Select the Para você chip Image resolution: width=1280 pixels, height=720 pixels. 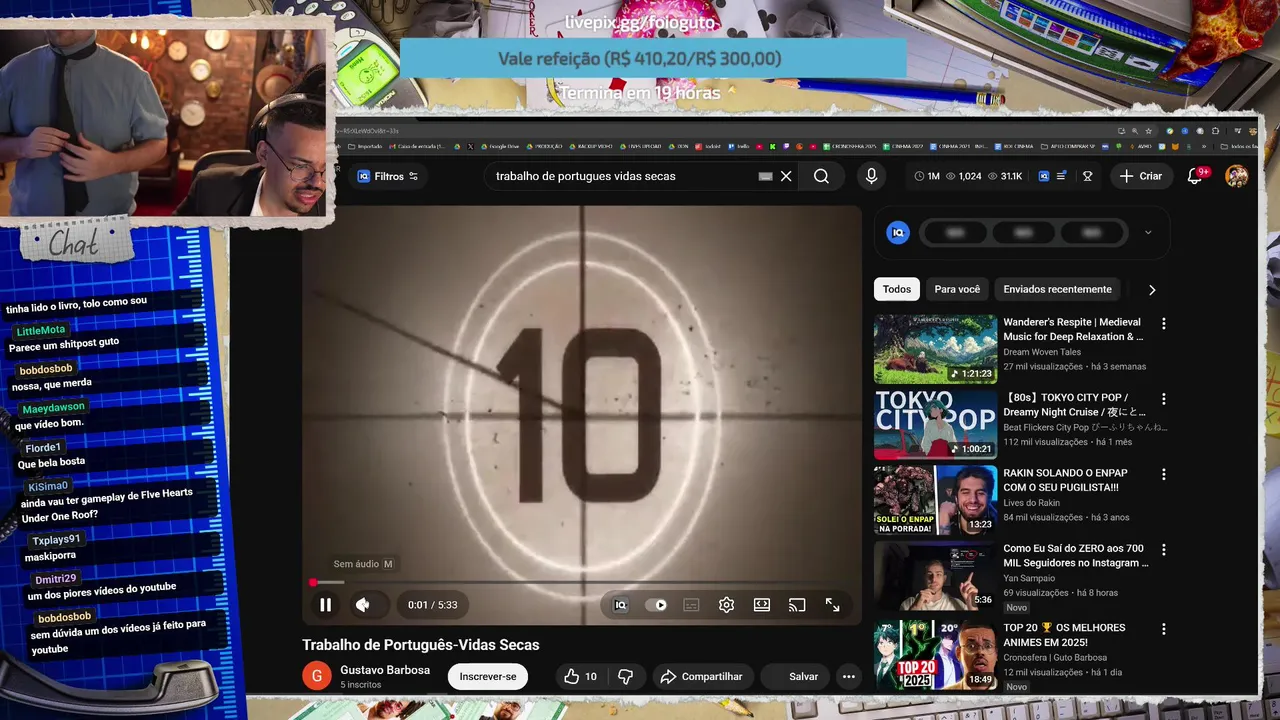[x=957, y=289]
